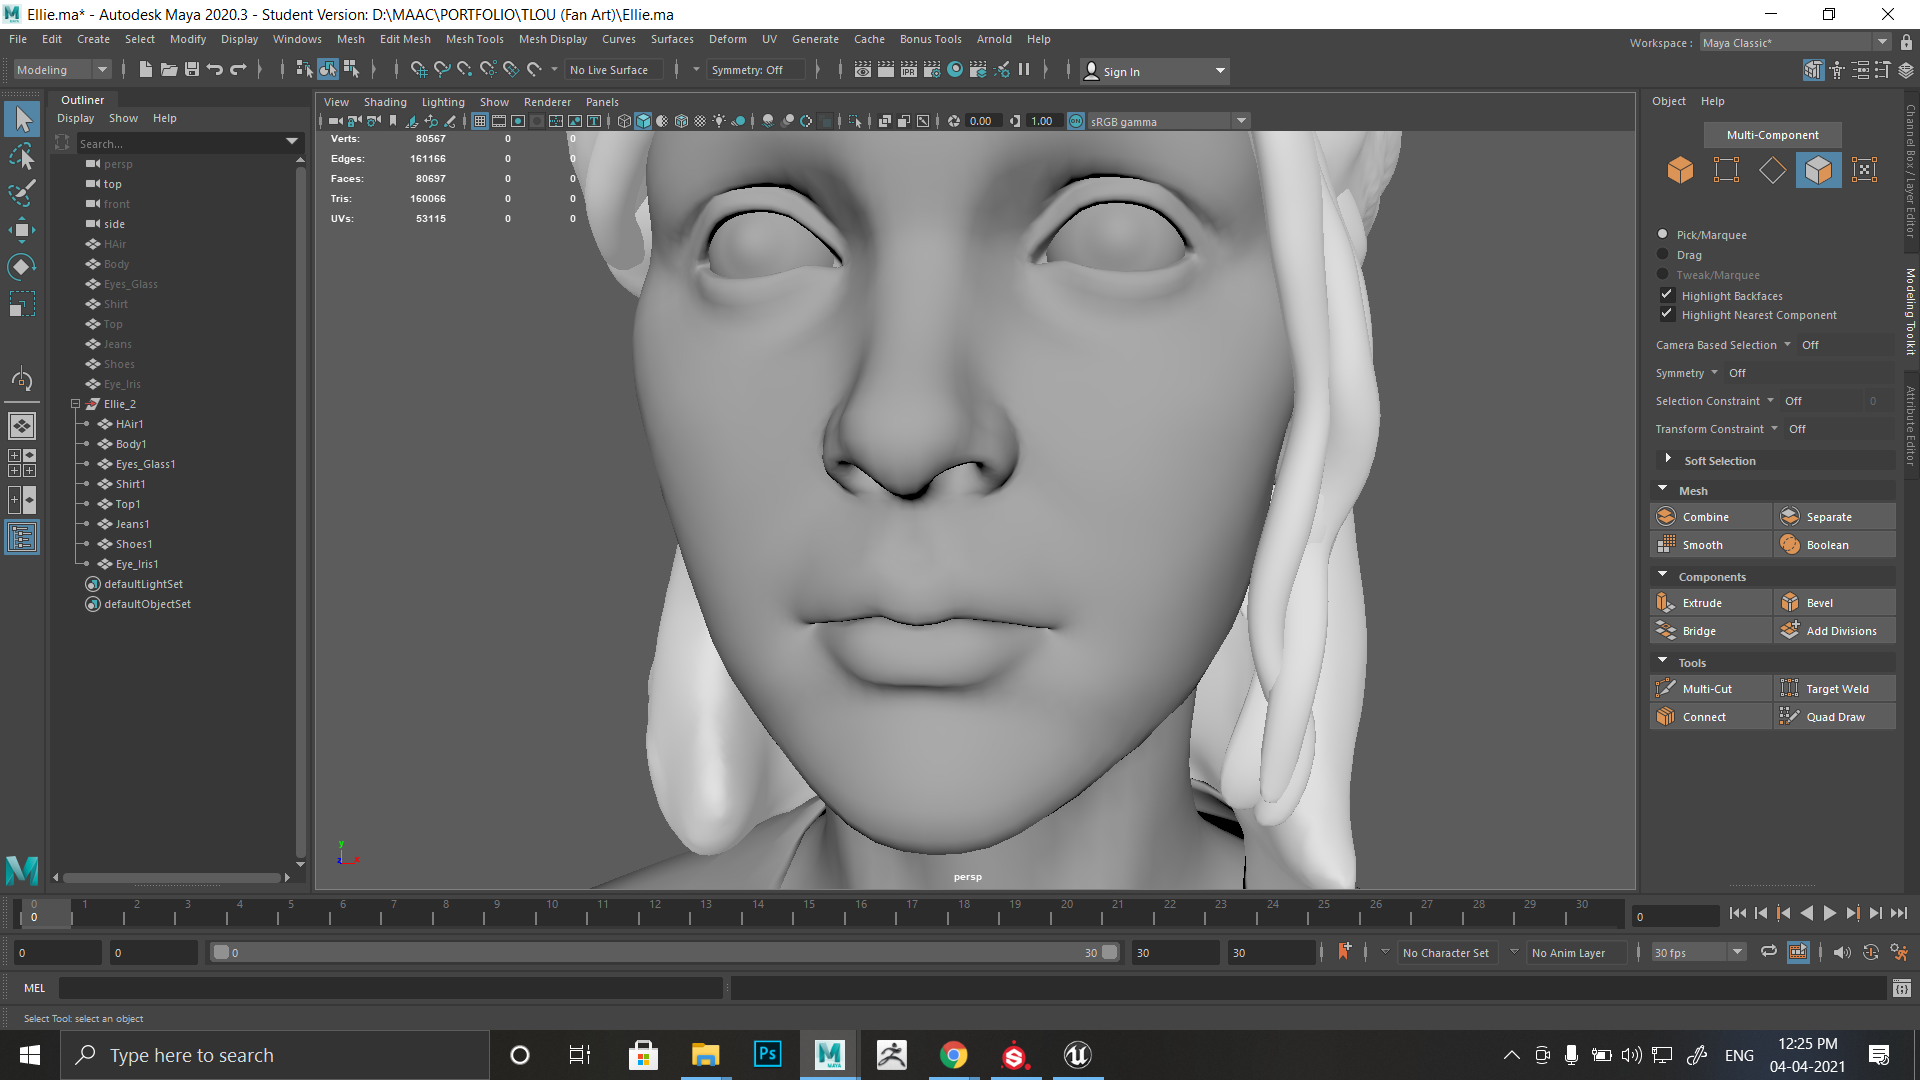This screenshot has height=1080, width=1920.
Task: Open the Workspace Maya Classic dropdown
Action: [1795, 43]
